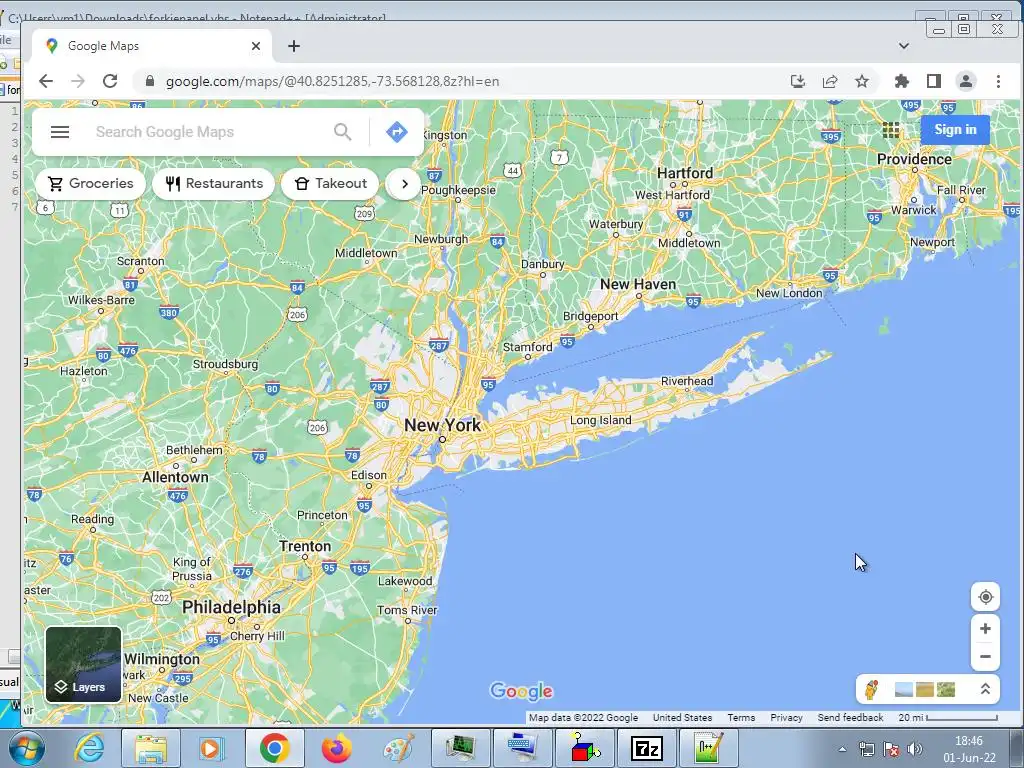The width and height of the screenshot is (1024, 768).
Task: Go forward in Chrome
Action: (78, 81)
